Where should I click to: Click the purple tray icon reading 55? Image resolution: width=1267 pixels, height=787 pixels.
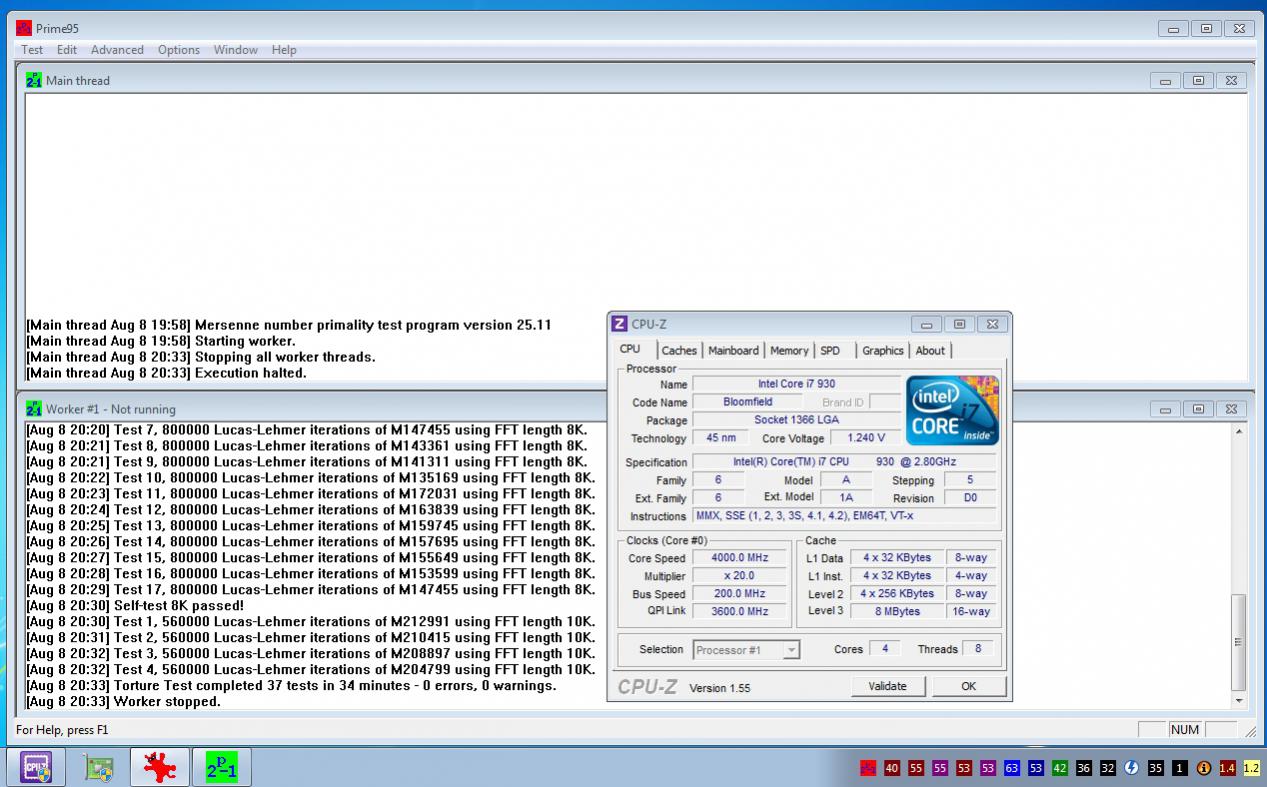tap(940, 768)
